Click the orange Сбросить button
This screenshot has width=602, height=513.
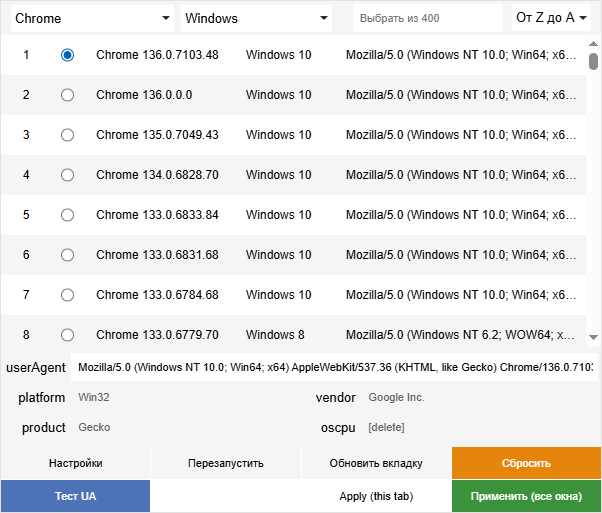coord(526,463)
